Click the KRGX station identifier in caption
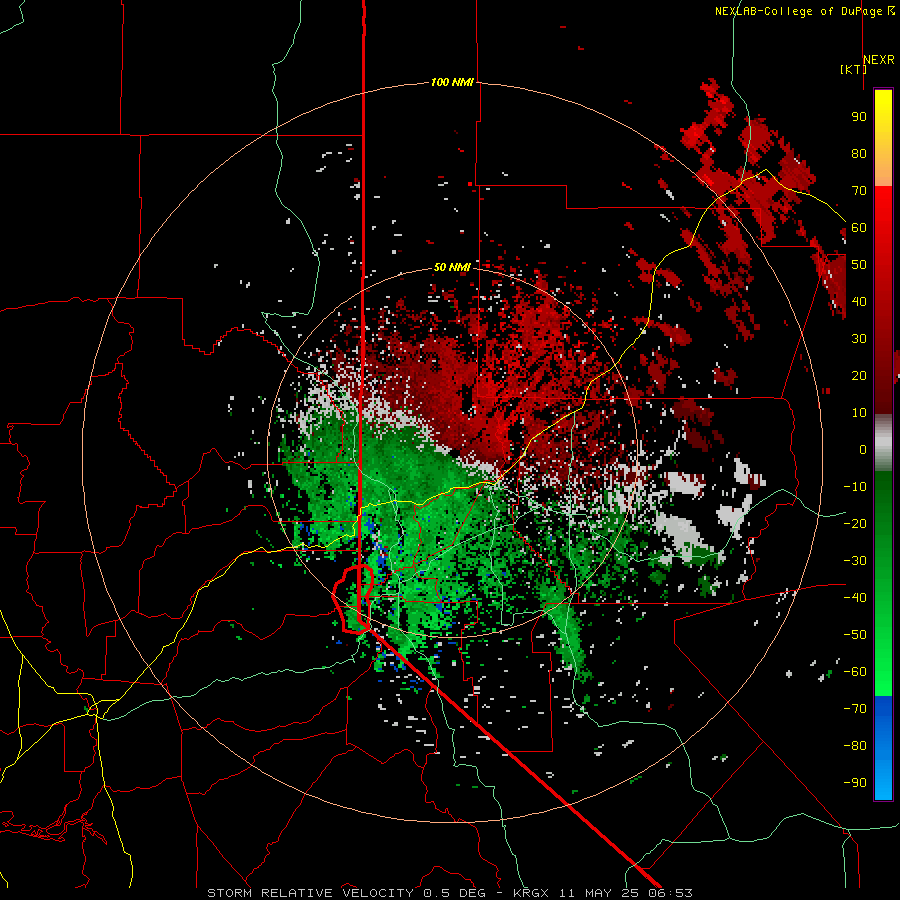The width and height of the screenshot is (900, 900). (x=532, y=893)
